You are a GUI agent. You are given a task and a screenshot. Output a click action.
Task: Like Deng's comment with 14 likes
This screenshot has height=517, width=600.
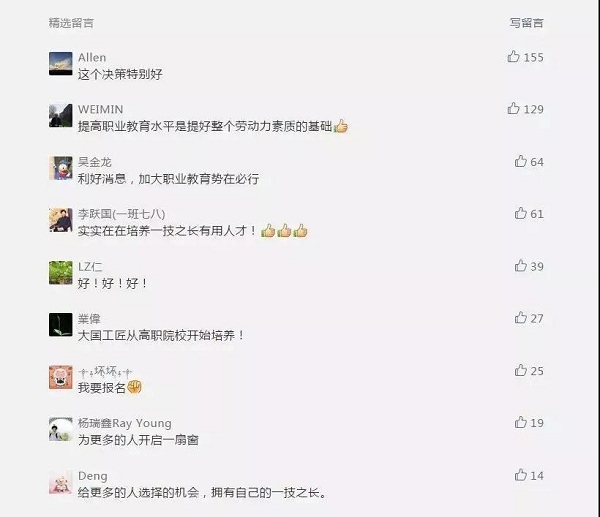coord(520,475)
